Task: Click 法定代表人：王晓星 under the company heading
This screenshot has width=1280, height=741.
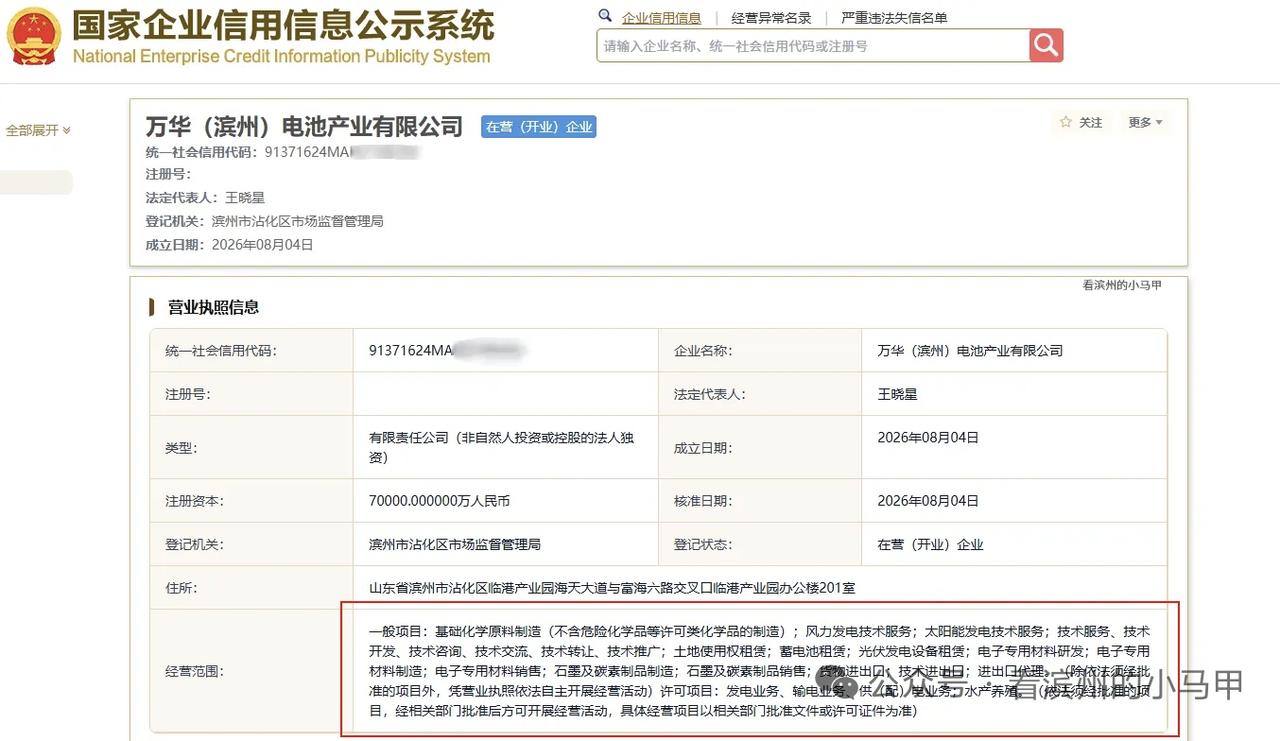Action: point(205,198)
